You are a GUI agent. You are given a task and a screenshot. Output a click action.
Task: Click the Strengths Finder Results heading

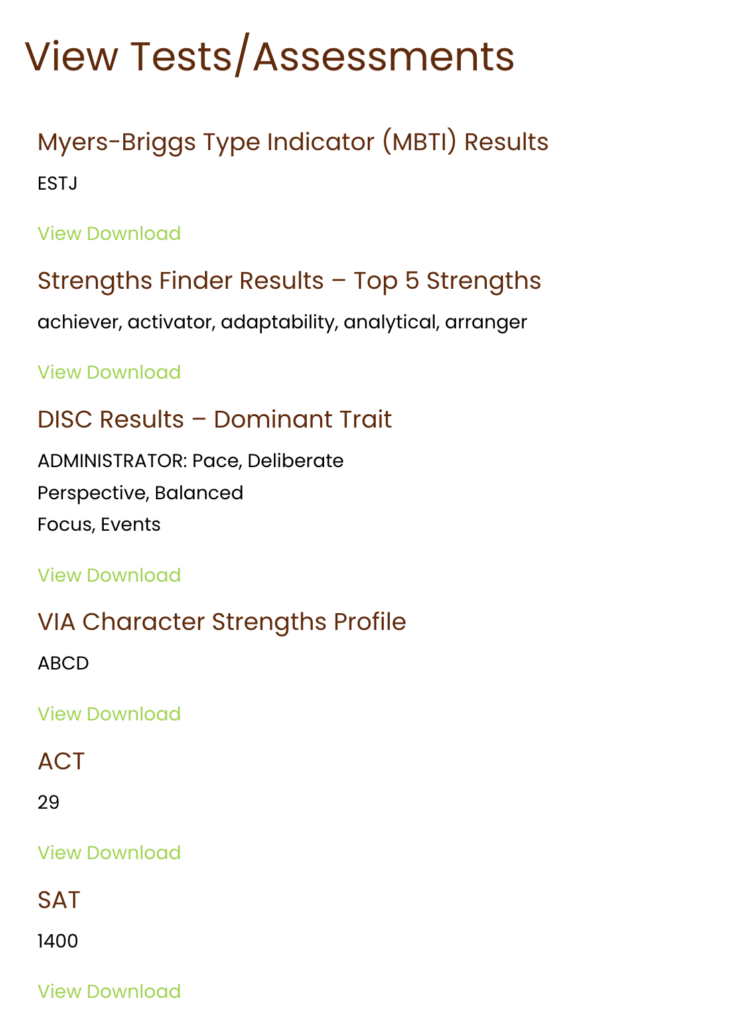click(289, 281)
